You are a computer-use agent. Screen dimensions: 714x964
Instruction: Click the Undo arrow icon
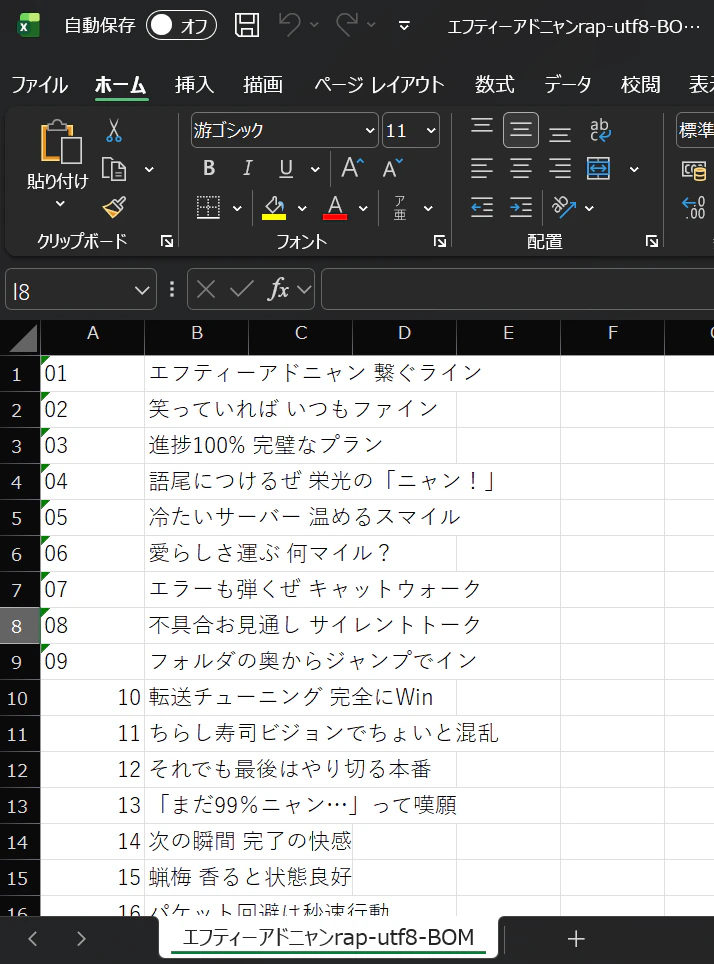tap(290, 25)
